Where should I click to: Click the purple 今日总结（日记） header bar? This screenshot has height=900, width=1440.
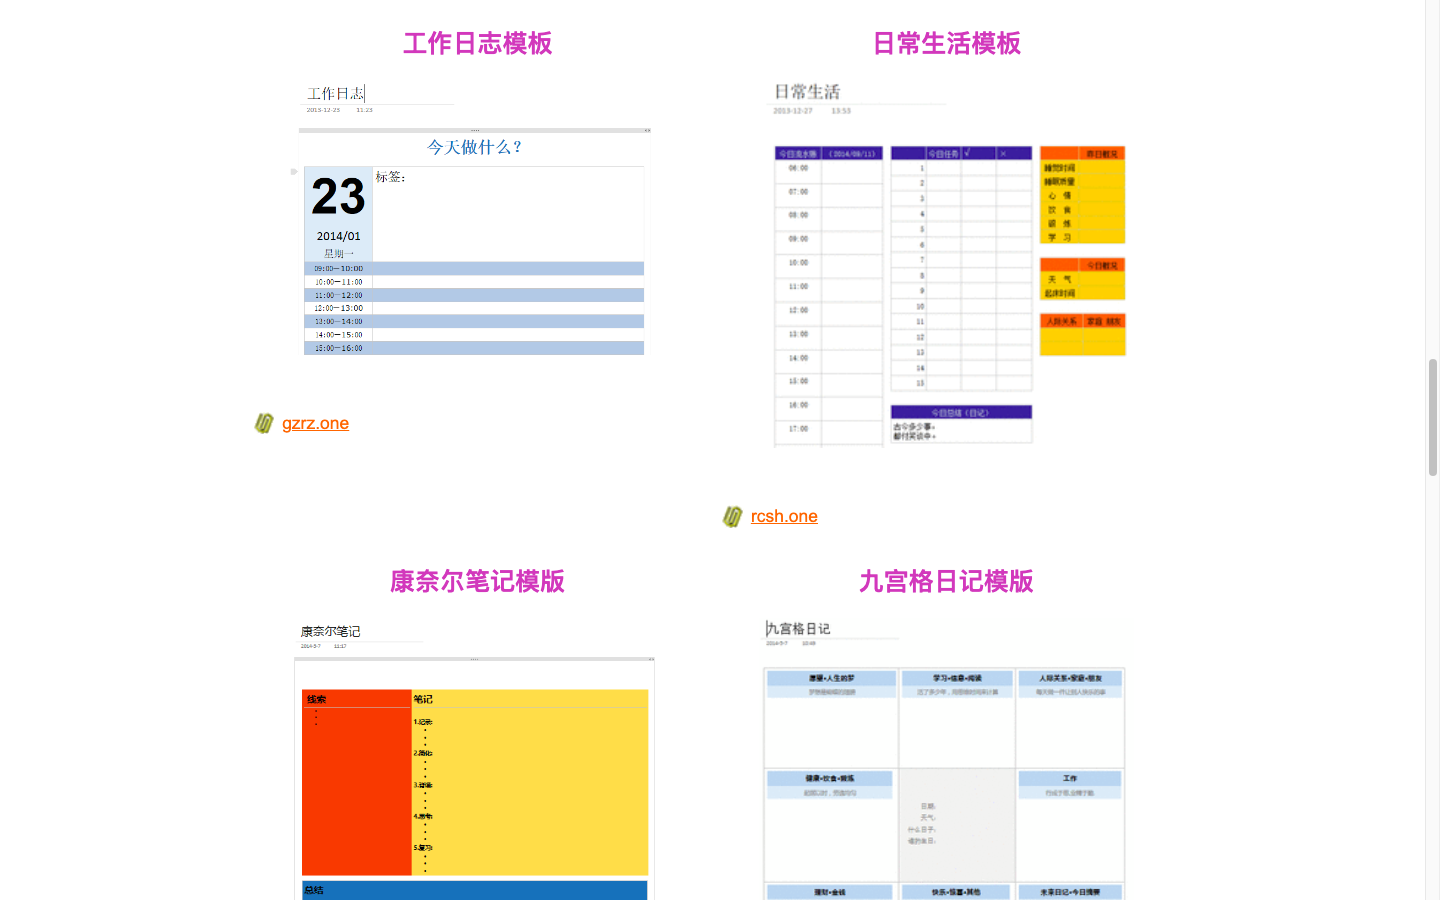960,413
